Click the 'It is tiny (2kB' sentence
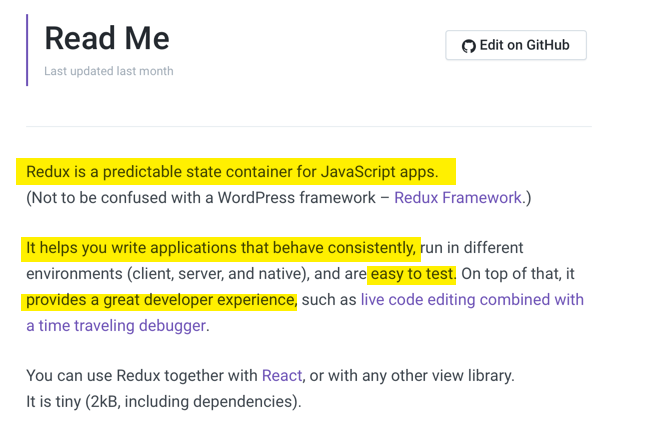 tap(163, 402)
